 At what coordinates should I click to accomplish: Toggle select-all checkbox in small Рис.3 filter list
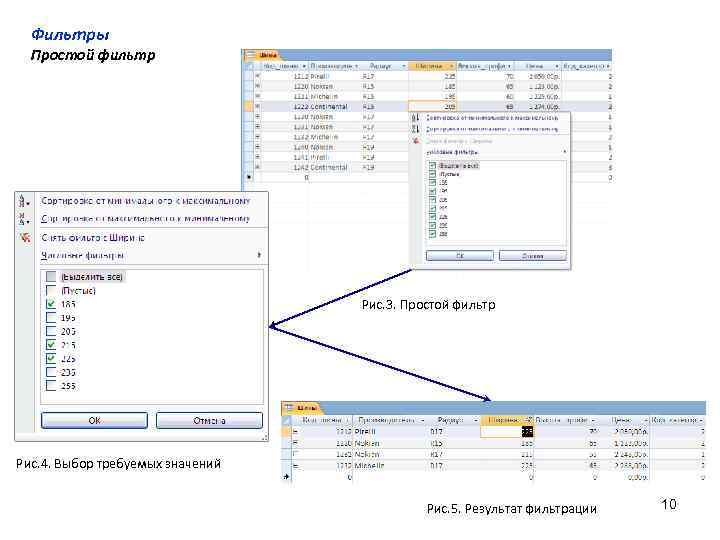(432, 166)
